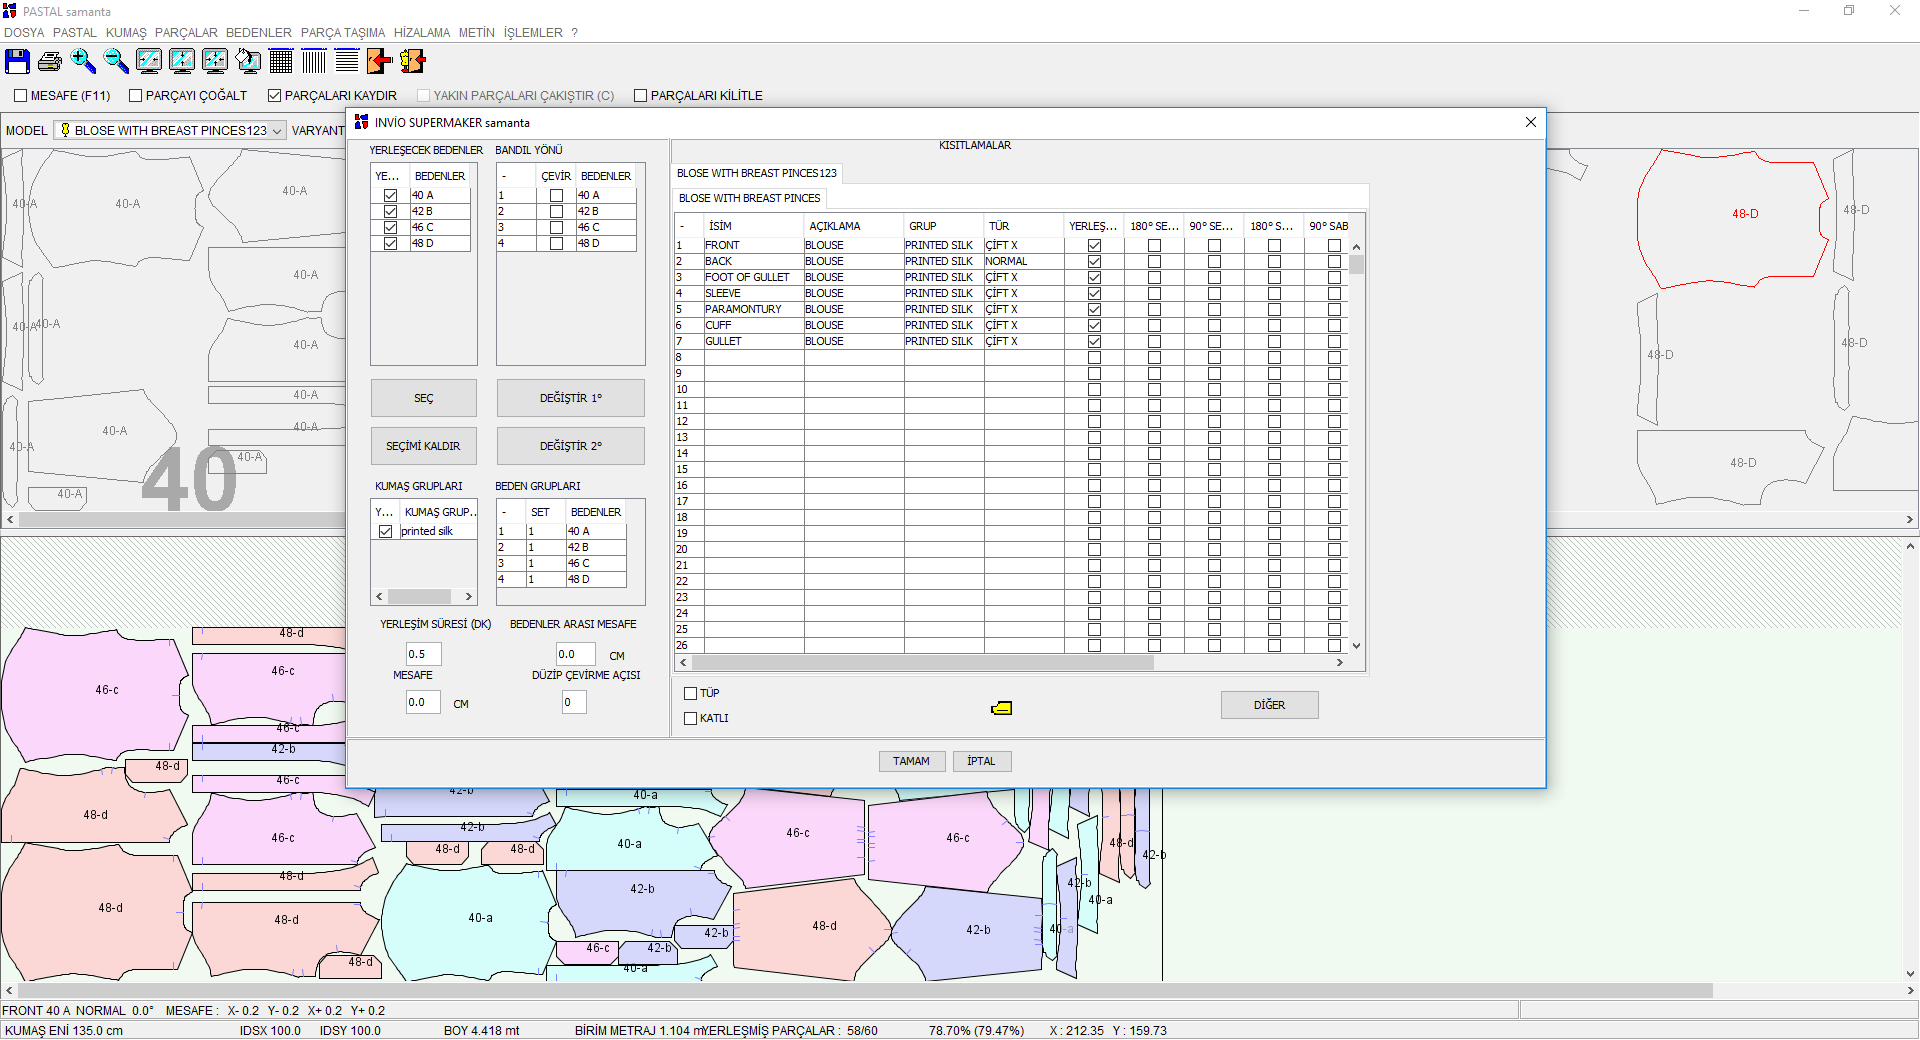Check the TÜP option
The height and width of the screenshot is (1040, 1920).
point(691,693)
